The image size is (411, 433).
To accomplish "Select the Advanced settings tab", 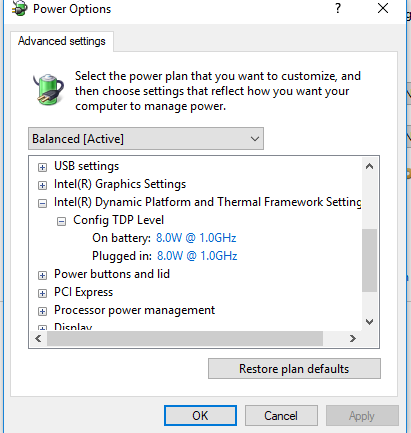I will pos(62,41).
